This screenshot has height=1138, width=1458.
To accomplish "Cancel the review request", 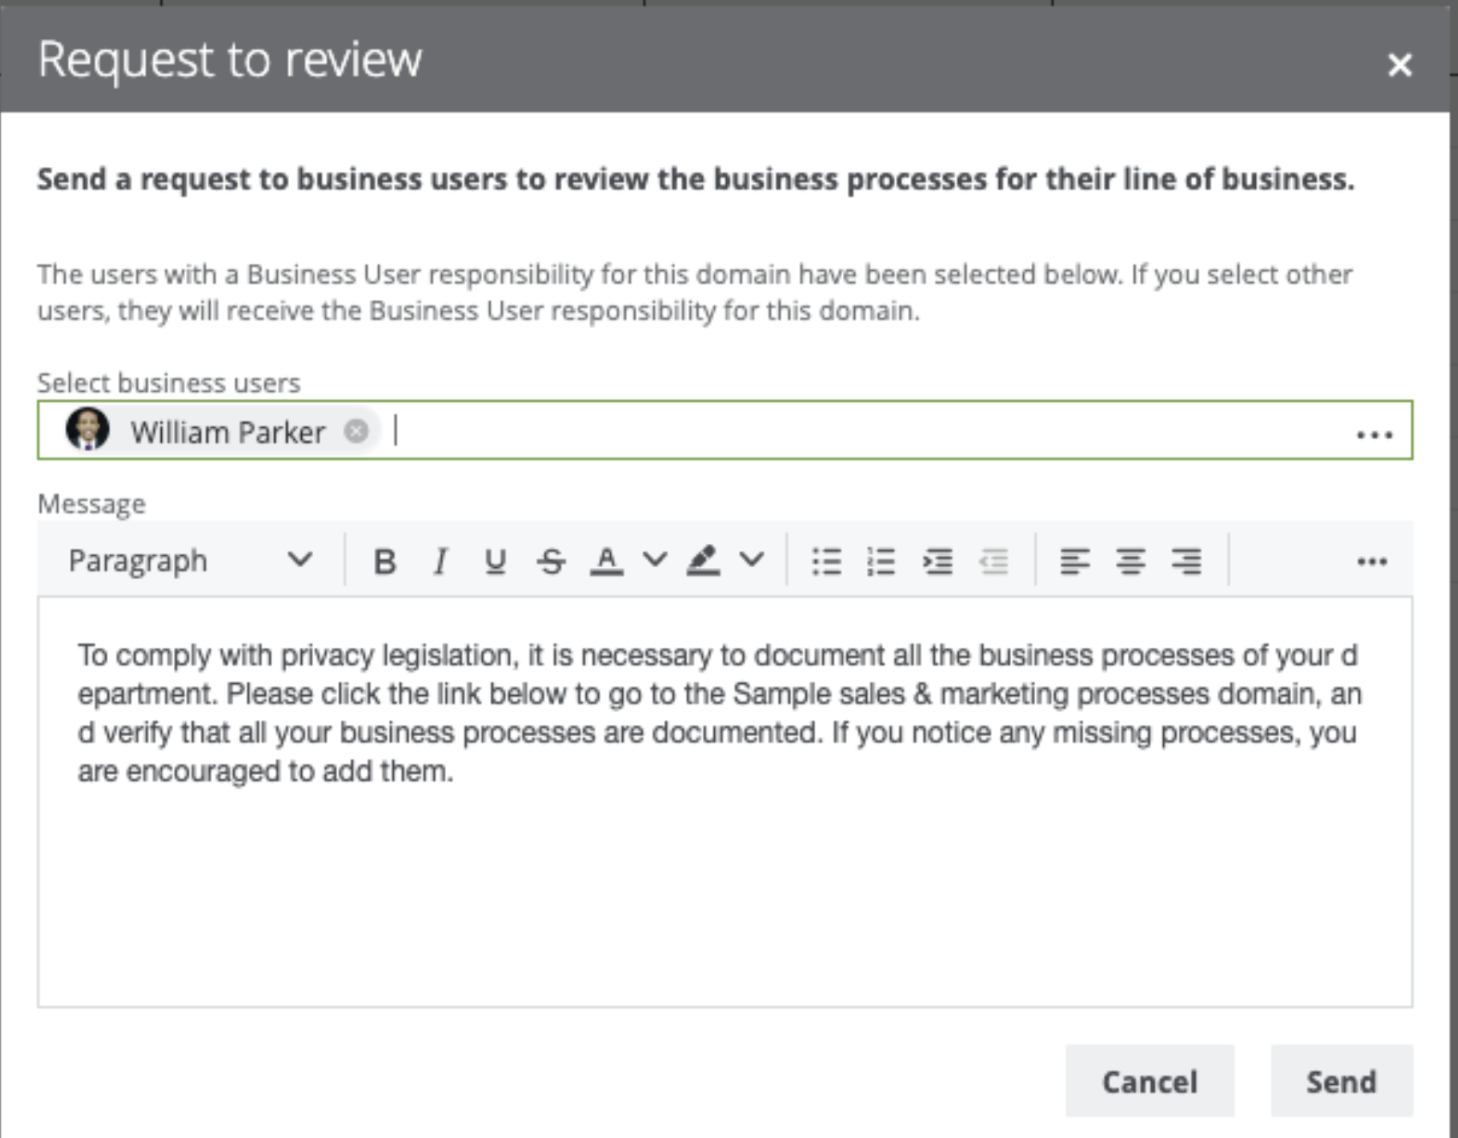I will pos(1150,1081).
